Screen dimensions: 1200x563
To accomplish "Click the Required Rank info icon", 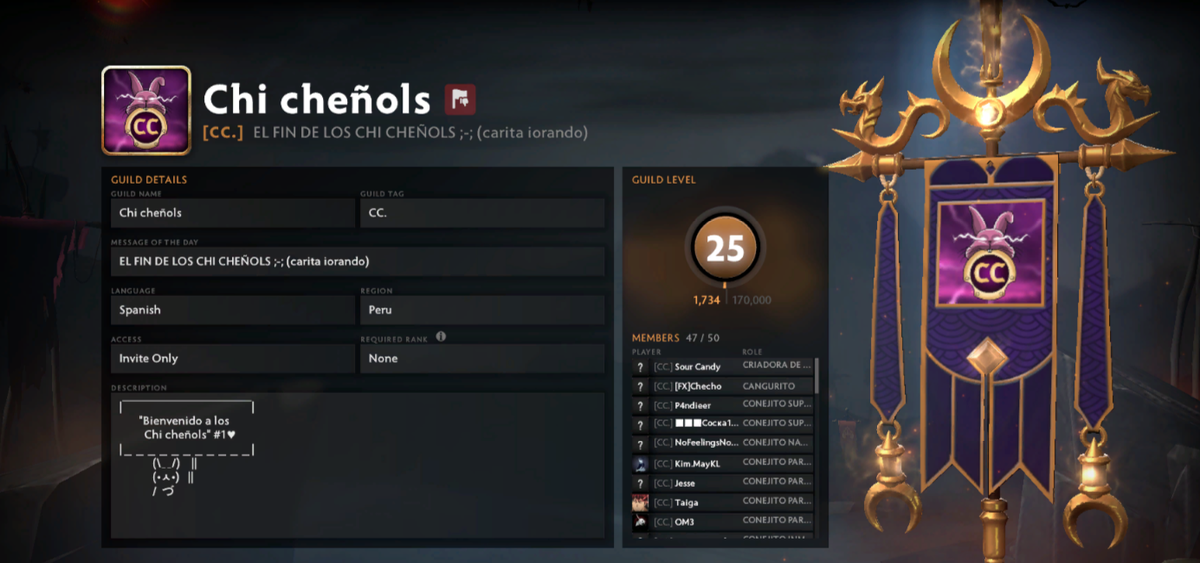I will click(x=441, y=337).
